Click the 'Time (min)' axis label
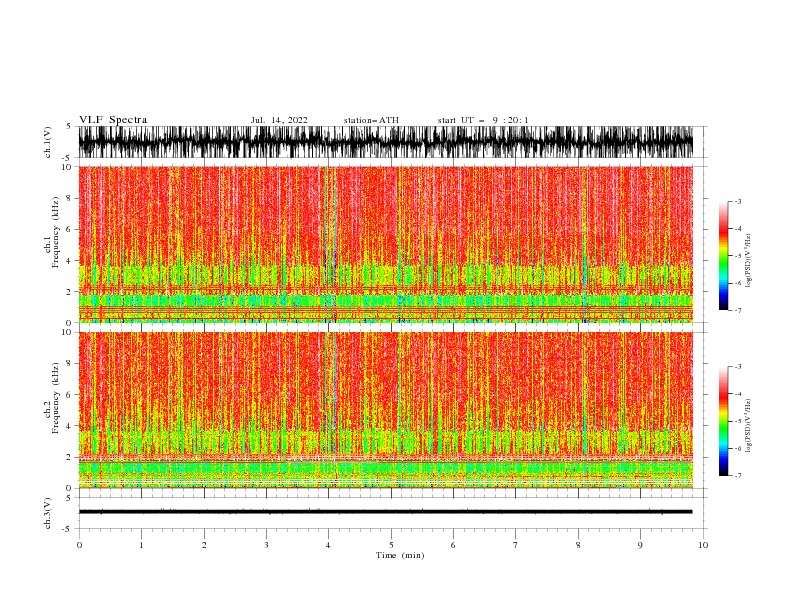This screenshot has width=792, height=612. (400, 555)
